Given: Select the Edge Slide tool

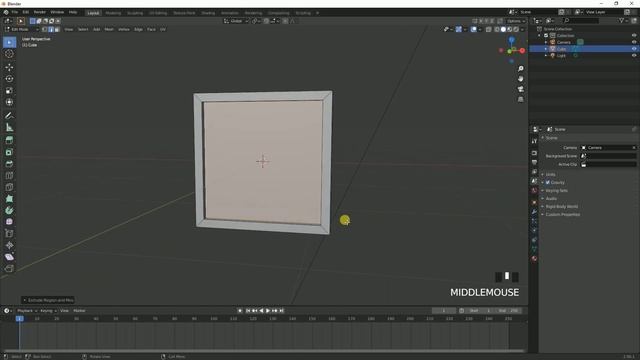Looking at the screenshot, I should [9, 233].
